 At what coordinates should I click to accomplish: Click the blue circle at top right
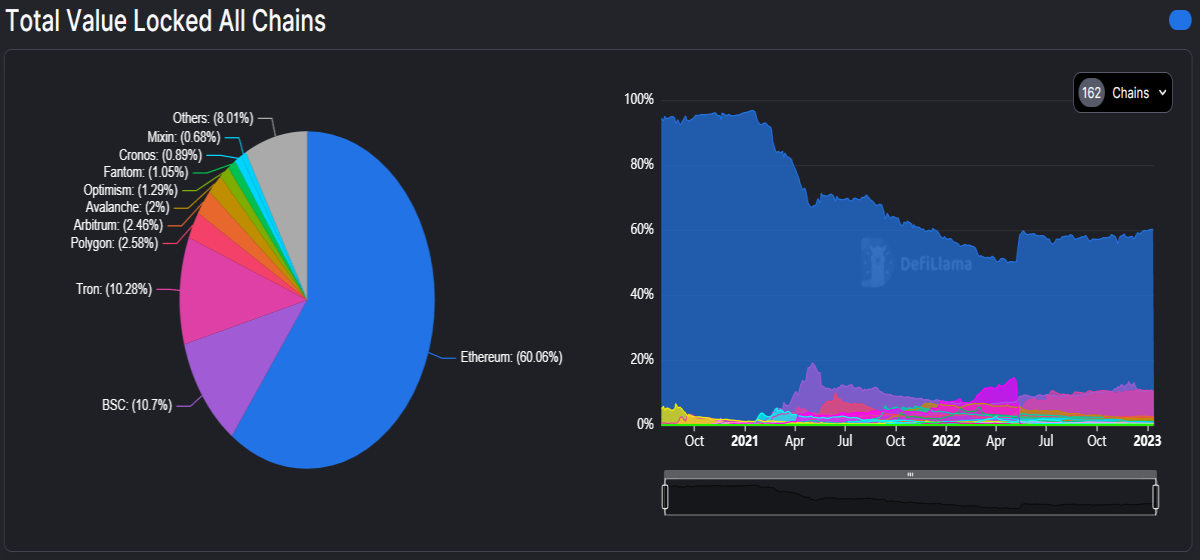click(1180, 21)
